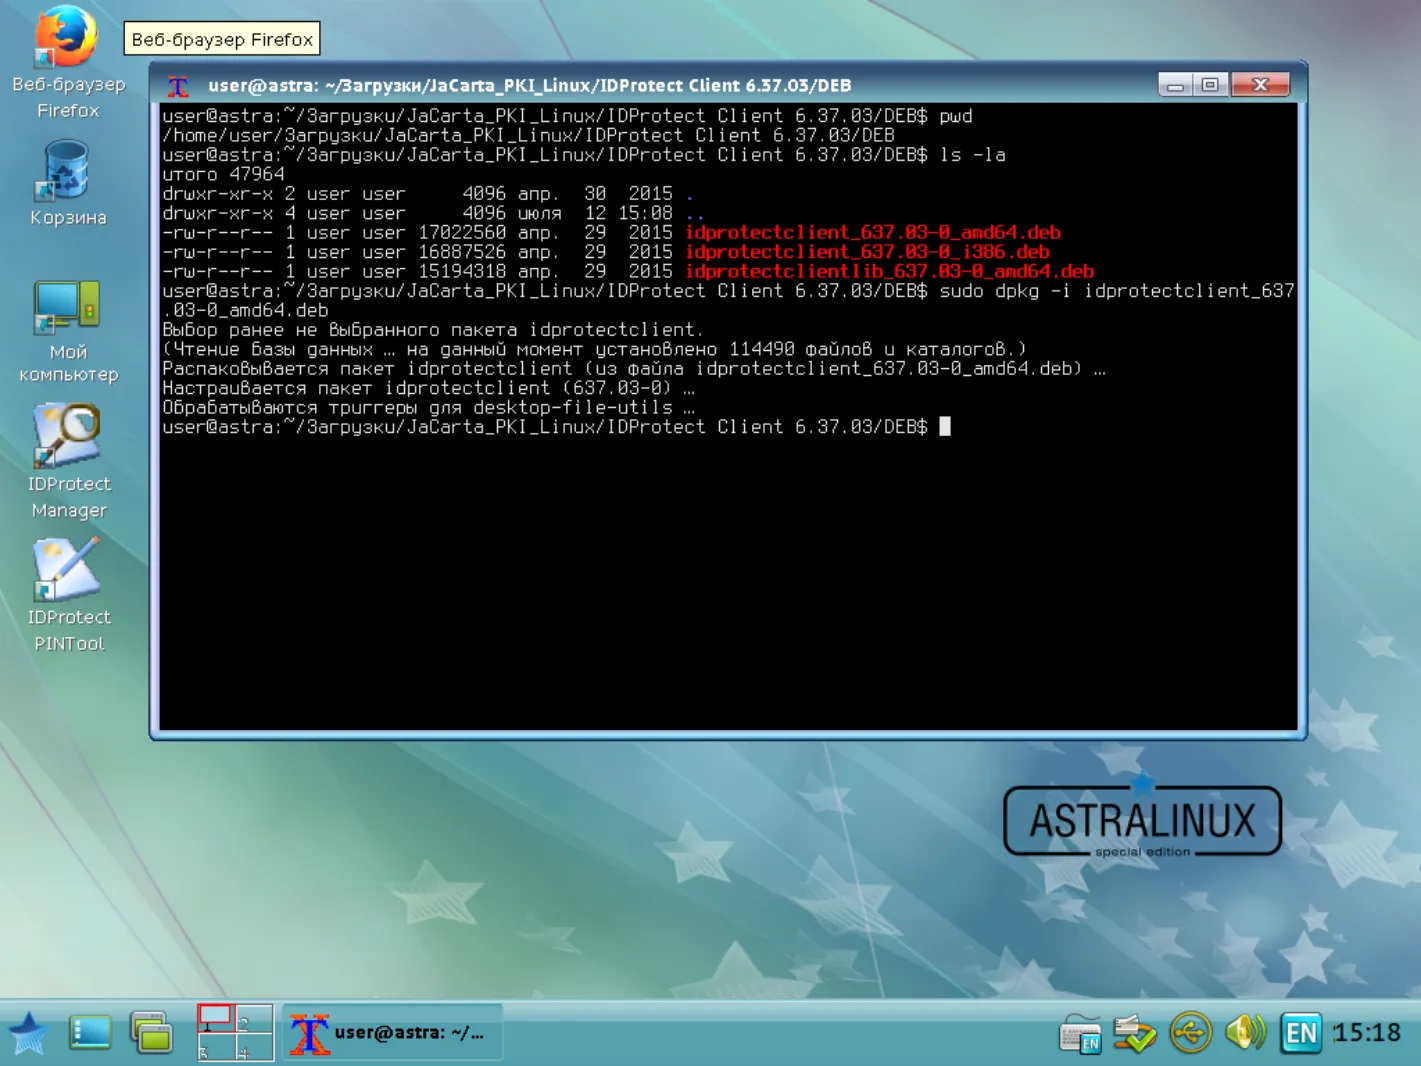Switch to virtual desktop 2 in pager

[254, 1018]
